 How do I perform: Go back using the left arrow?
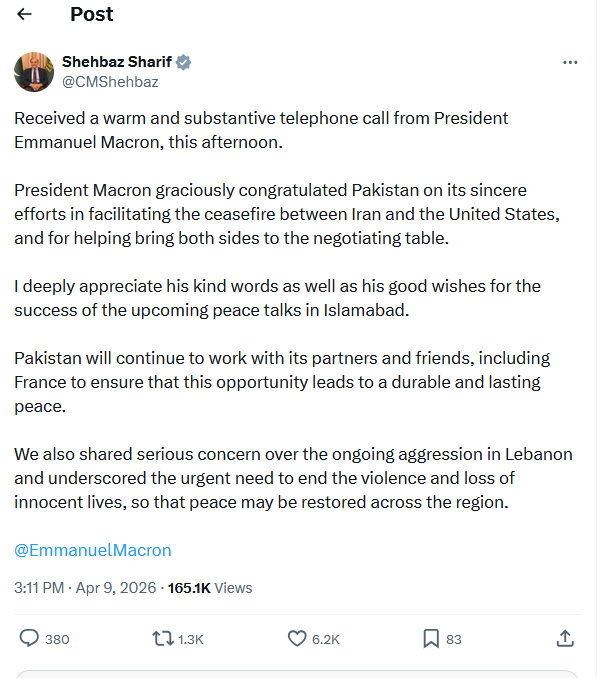click(x=25, y=15)
